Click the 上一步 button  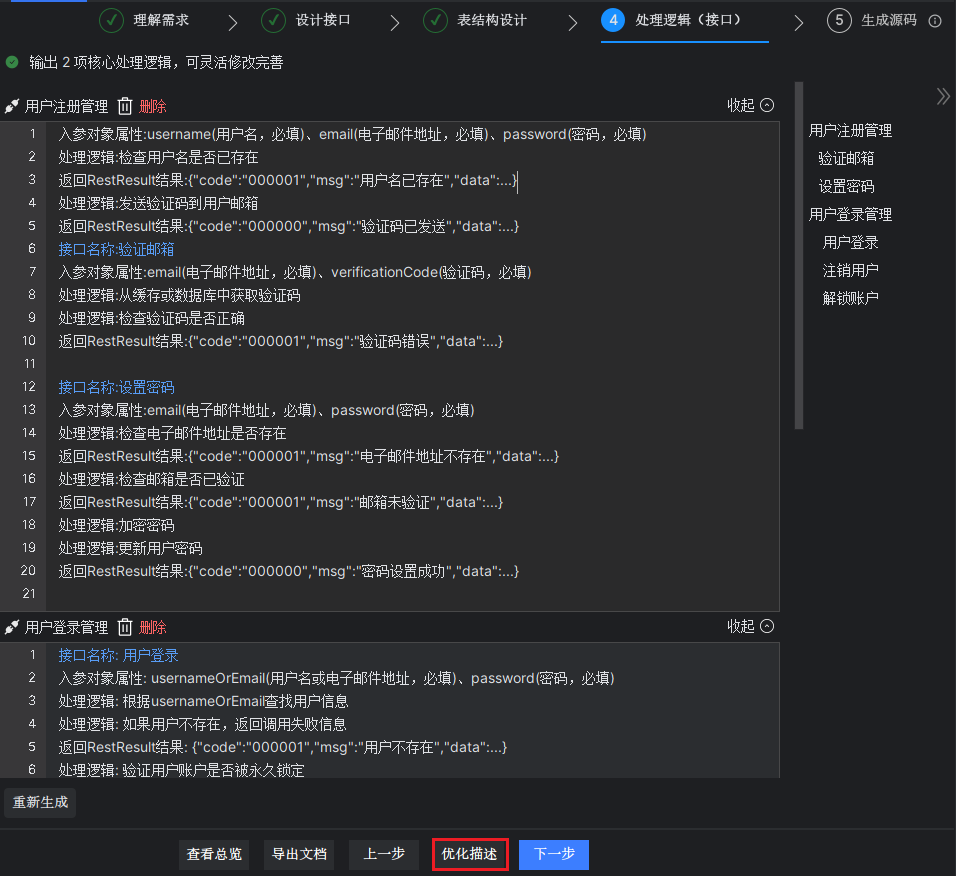coord(383,854)
